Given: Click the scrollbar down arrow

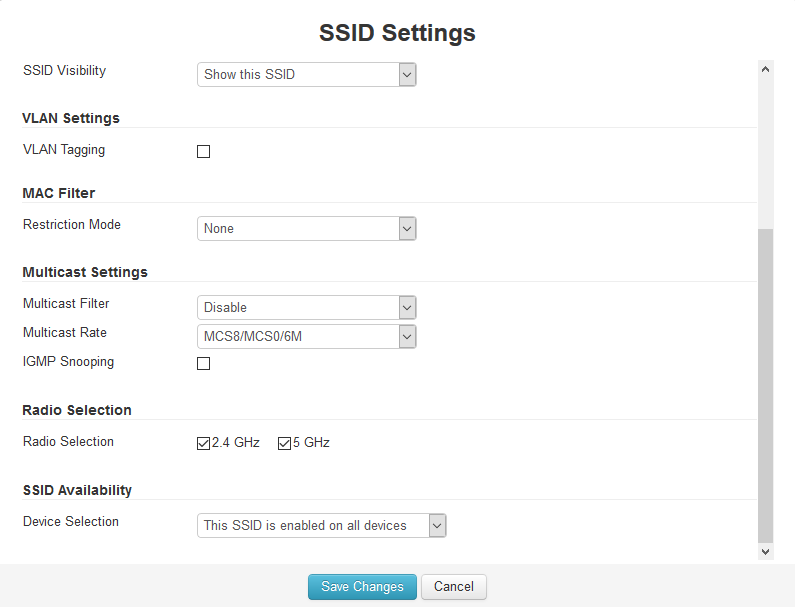Looking at the screenshot, I should 766,552.
